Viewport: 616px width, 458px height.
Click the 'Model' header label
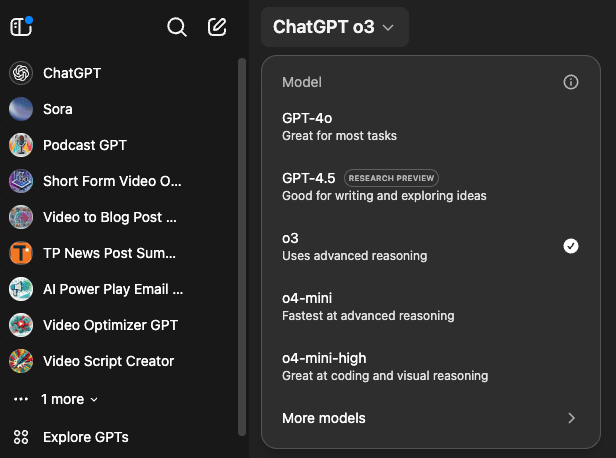(x=302, y=82)
